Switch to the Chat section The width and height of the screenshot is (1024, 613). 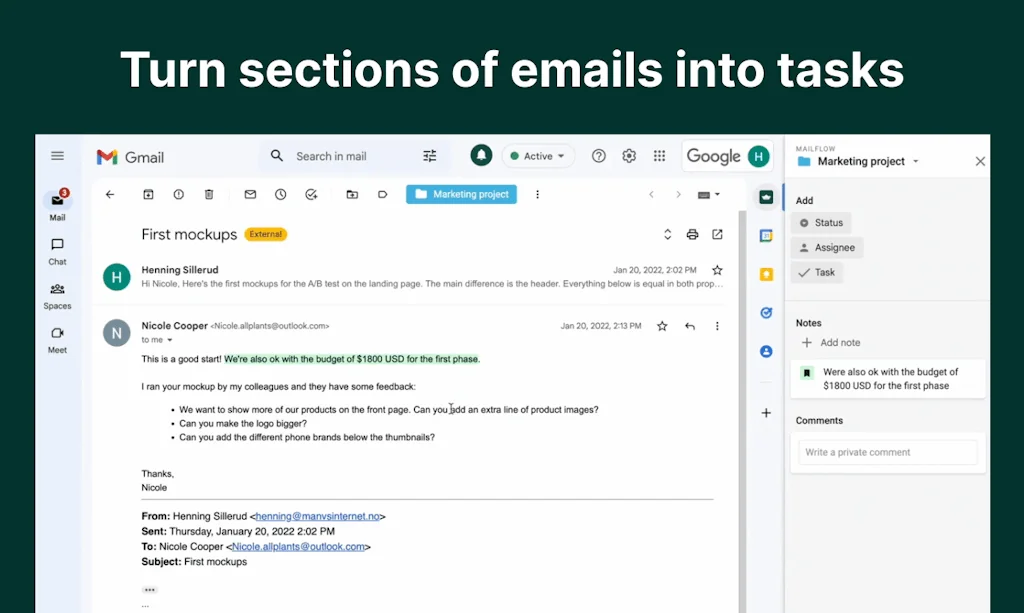pyautogui.click(x=57, y=248)
